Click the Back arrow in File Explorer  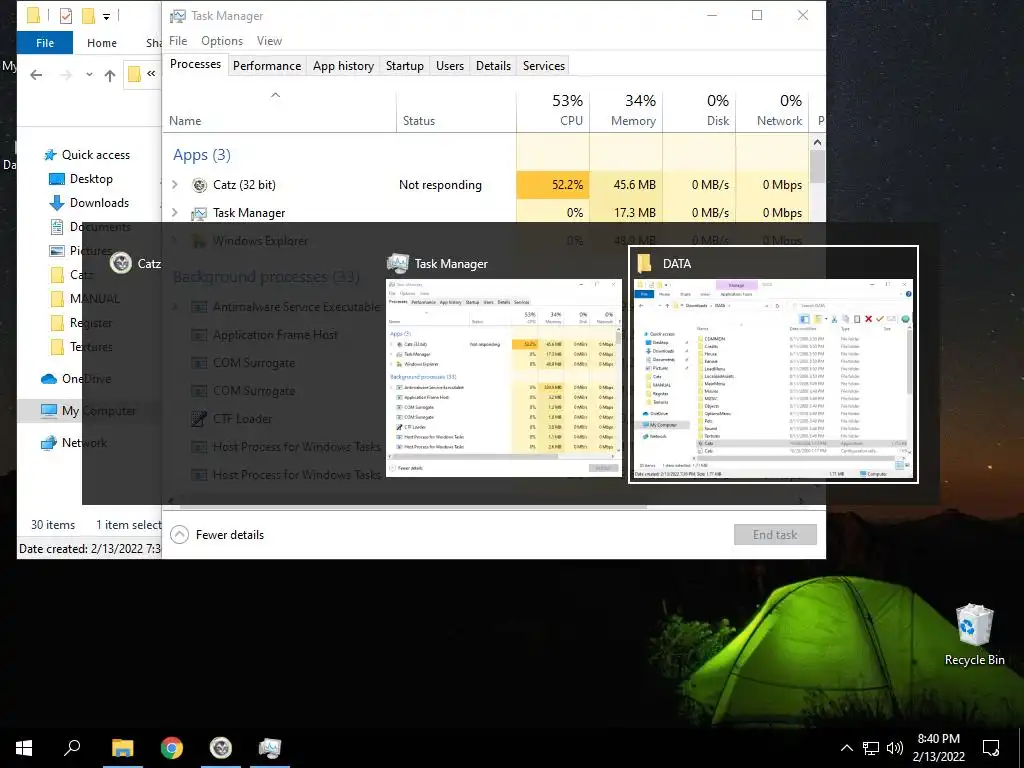pyautogui.click(x=37, y=75)
